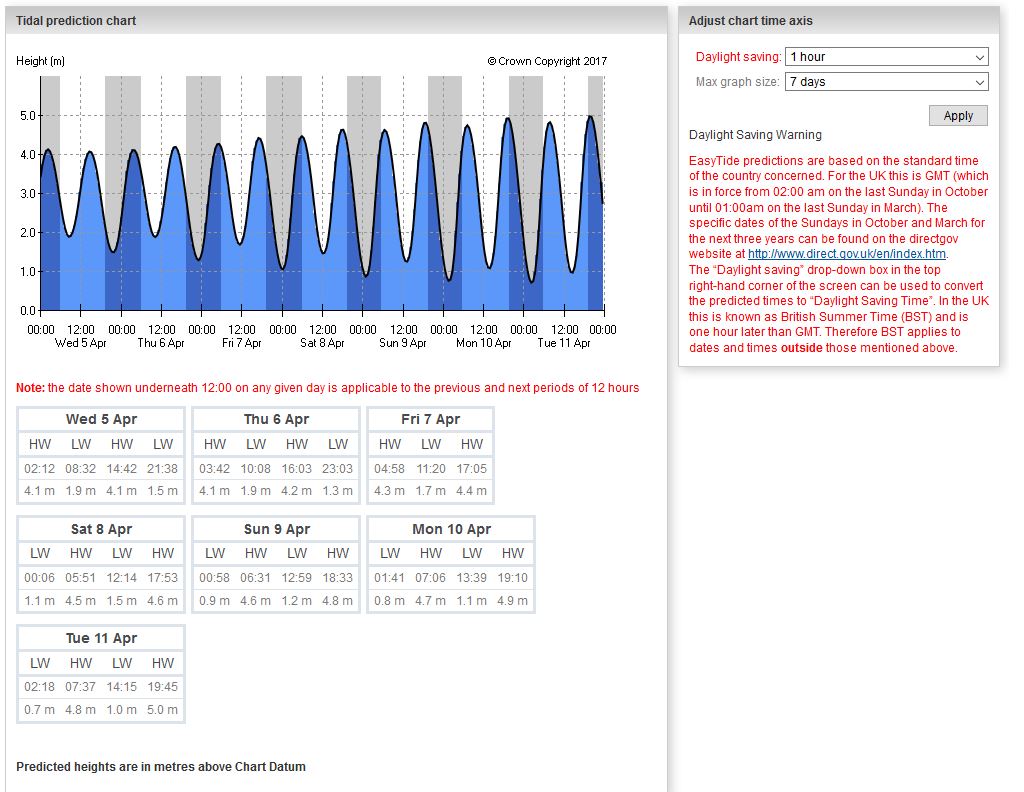This screenshot has height=792, width=1024.
Task: Click the Tidal prediction chart panel title
Action: point(76,21)
